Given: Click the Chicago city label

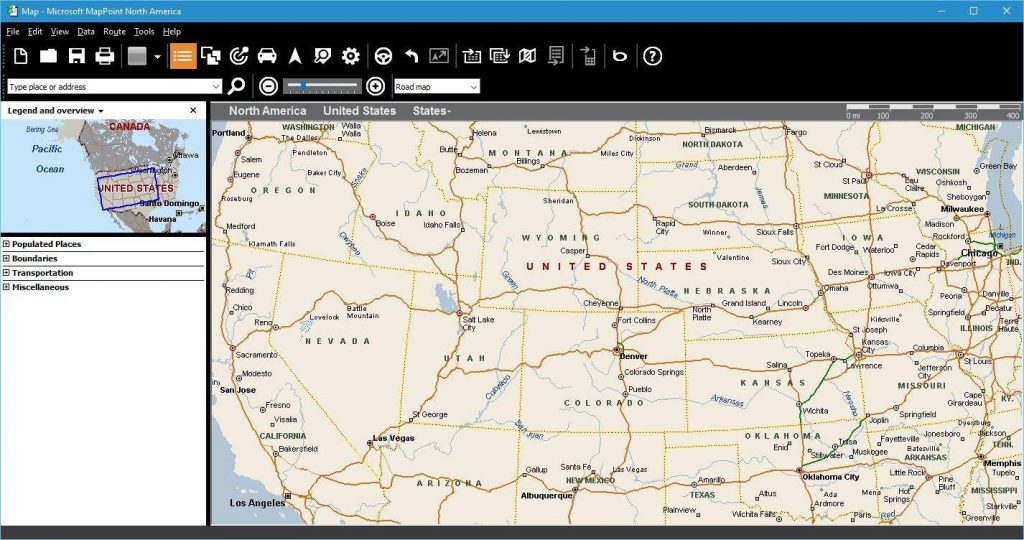Looking at the screenshot, I should click(979, 253).
